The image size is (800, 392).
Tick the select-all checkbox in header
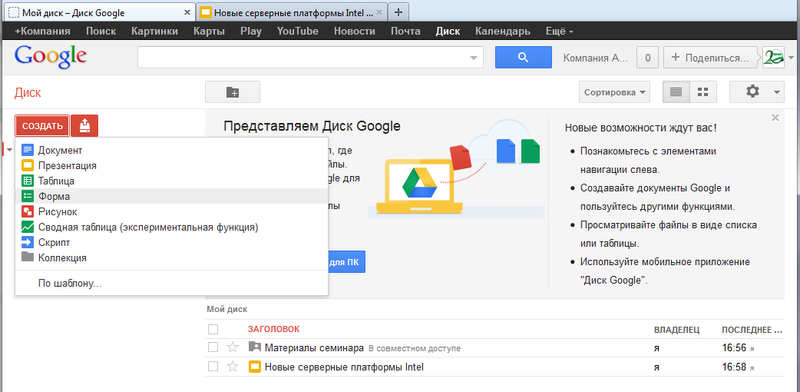click(x=213, y=329)
